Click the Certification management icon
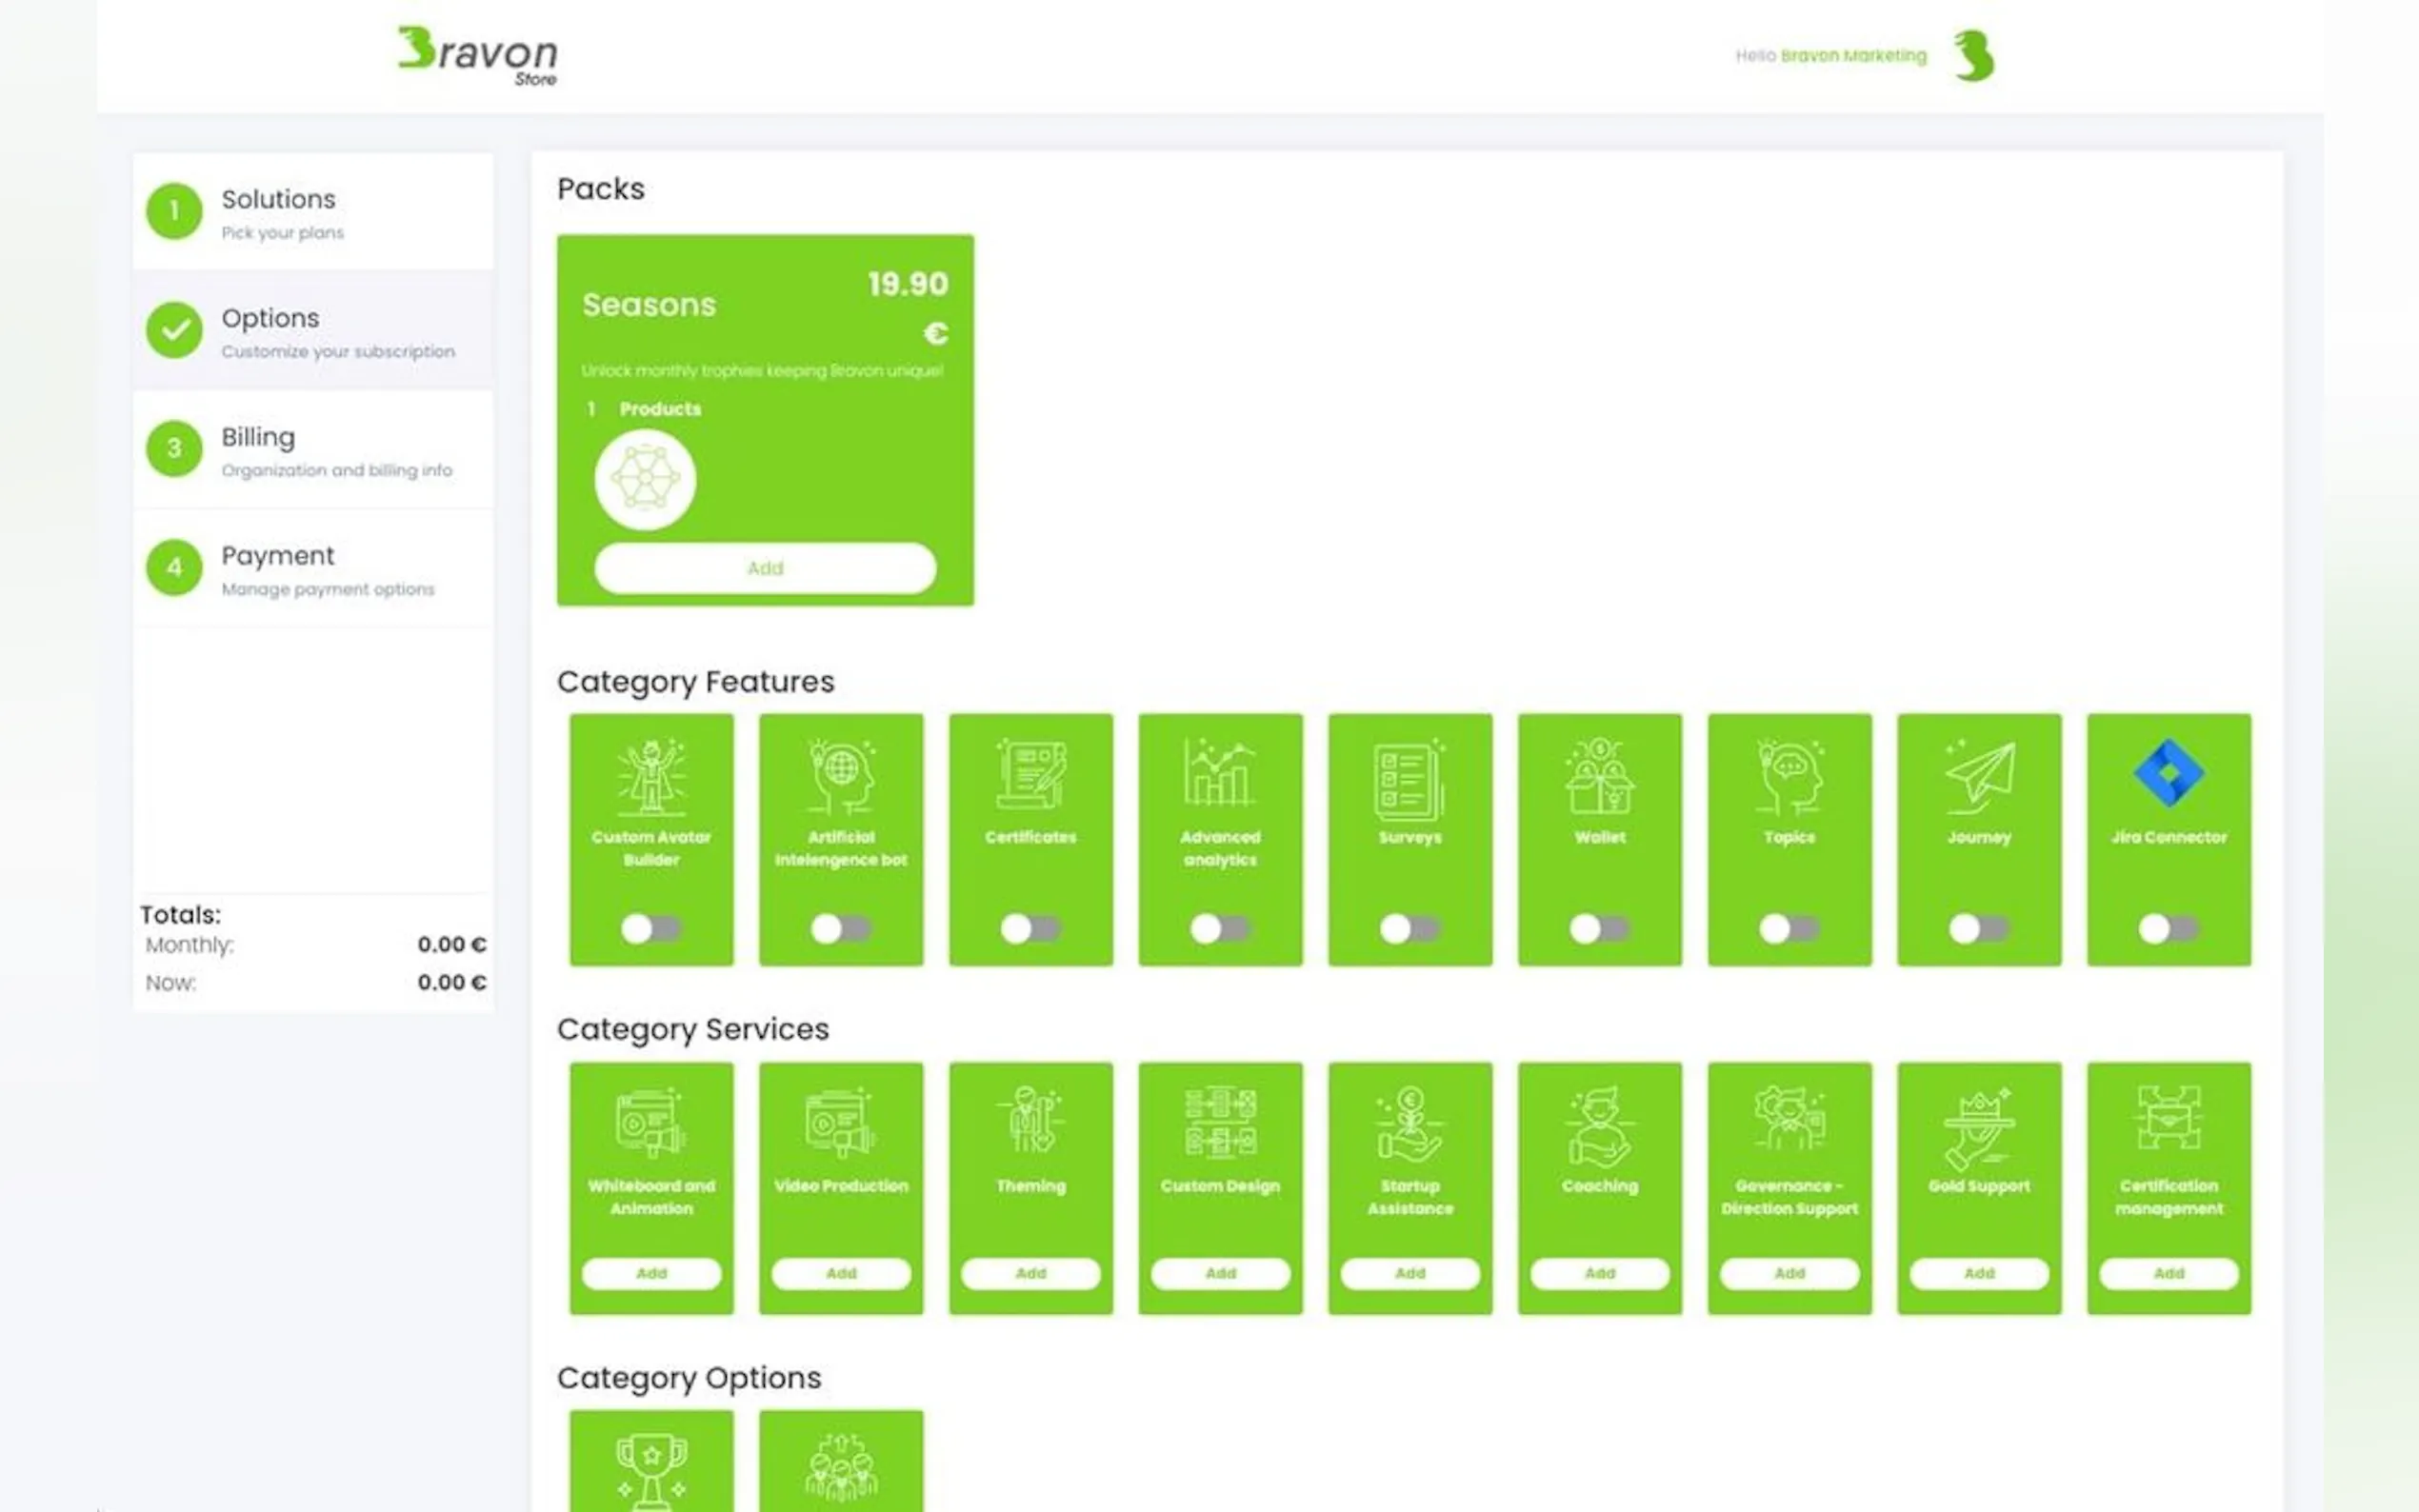The height and width of the screenshot is (1512, 2419). (2168, 1119)
